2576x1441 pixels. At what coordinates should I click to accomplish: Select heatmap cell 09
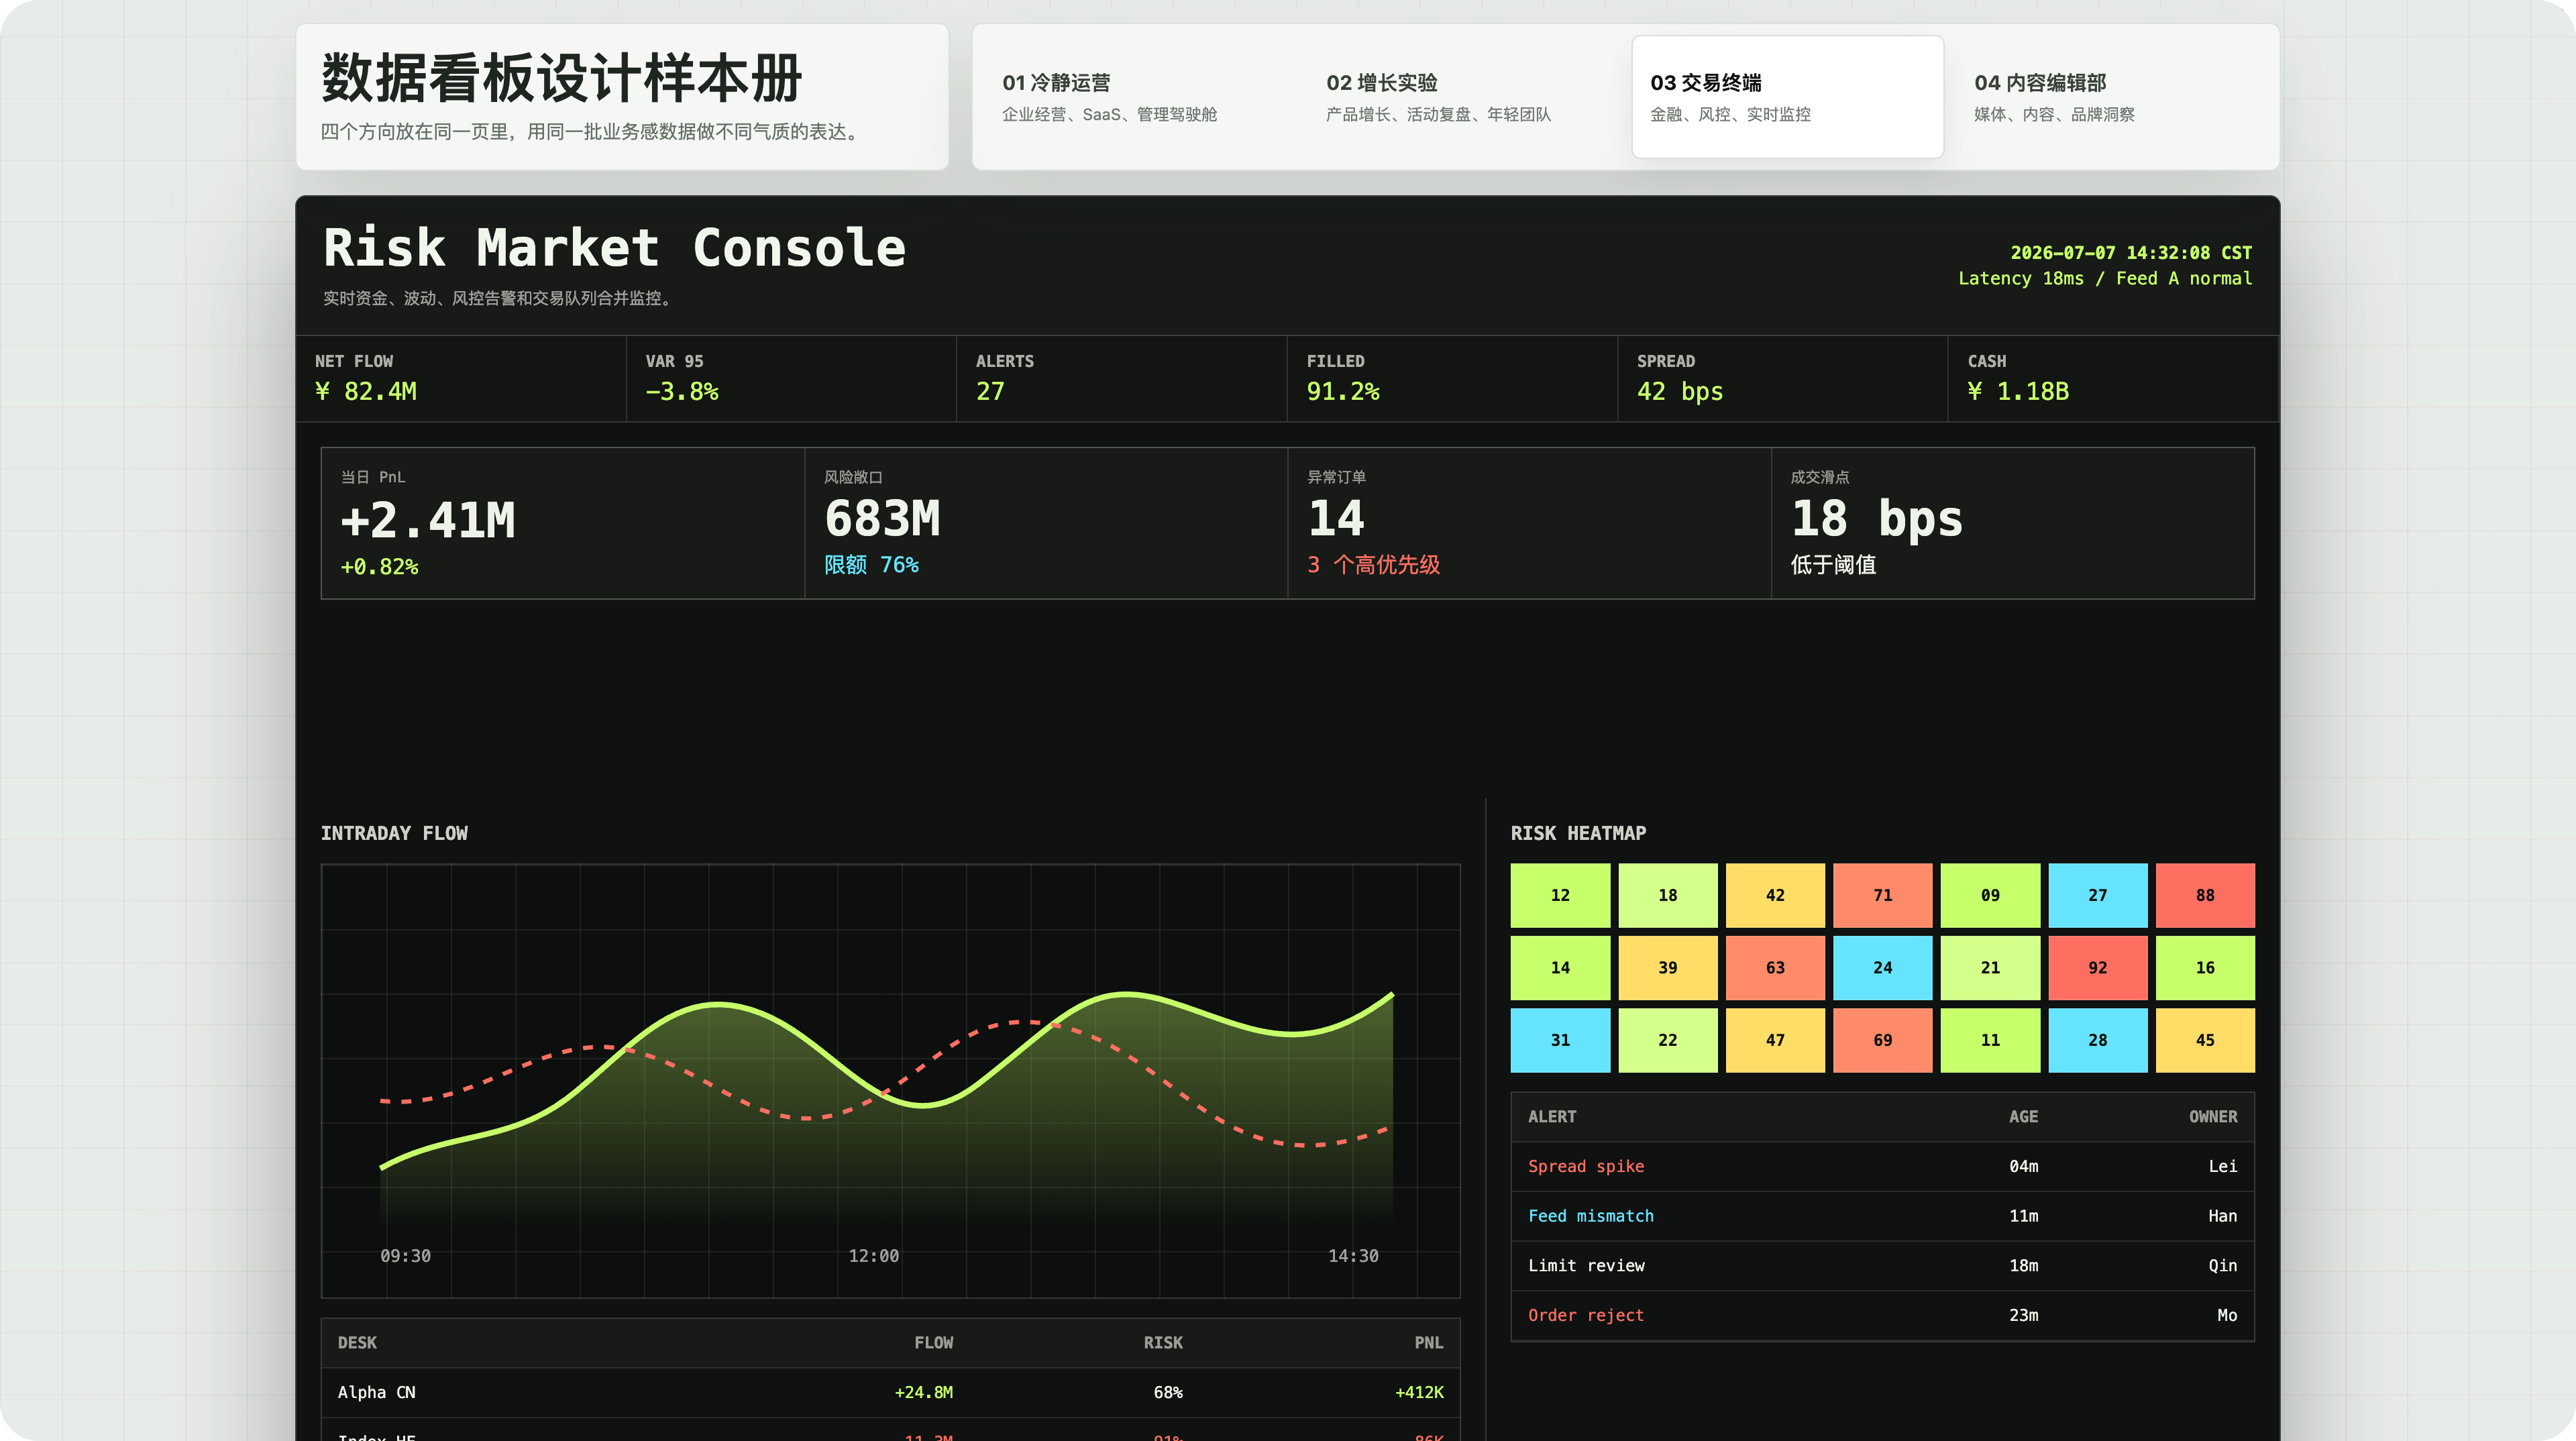coord(1990,895)
